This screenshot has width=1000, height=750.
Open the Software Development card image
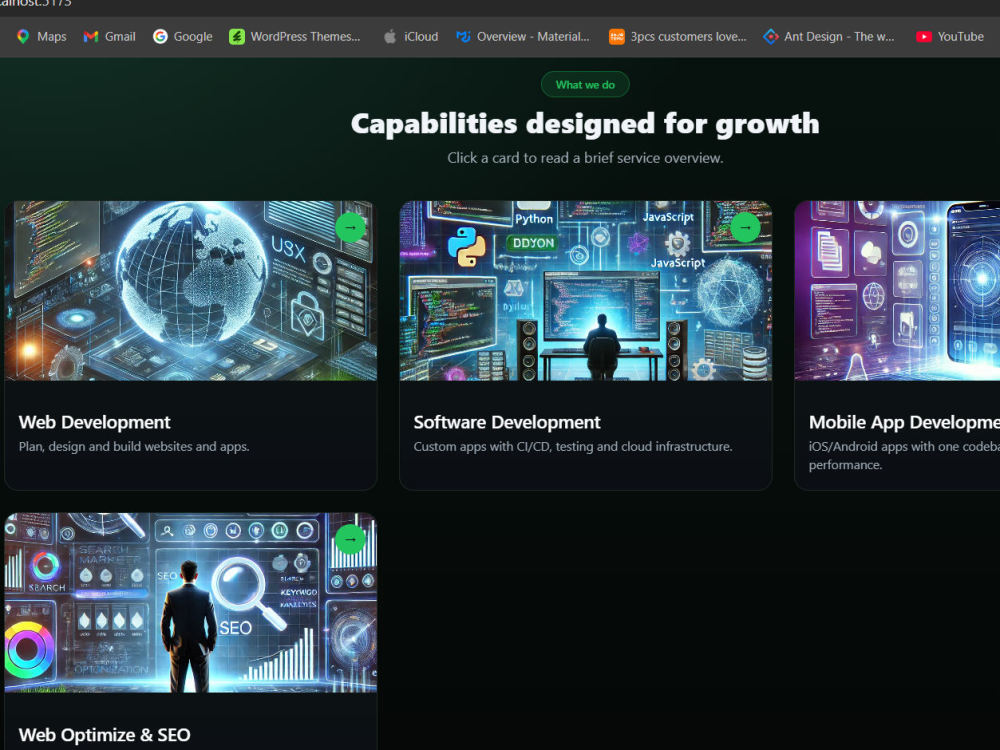585,291
